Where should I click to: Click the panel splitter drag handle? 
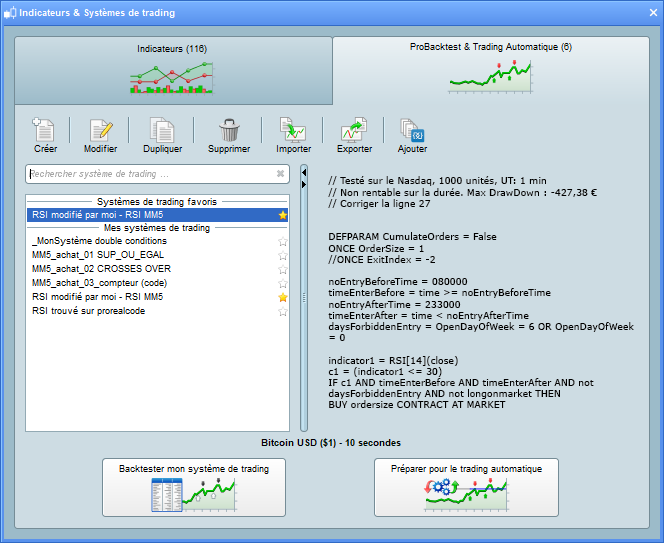tap(304, 298)
